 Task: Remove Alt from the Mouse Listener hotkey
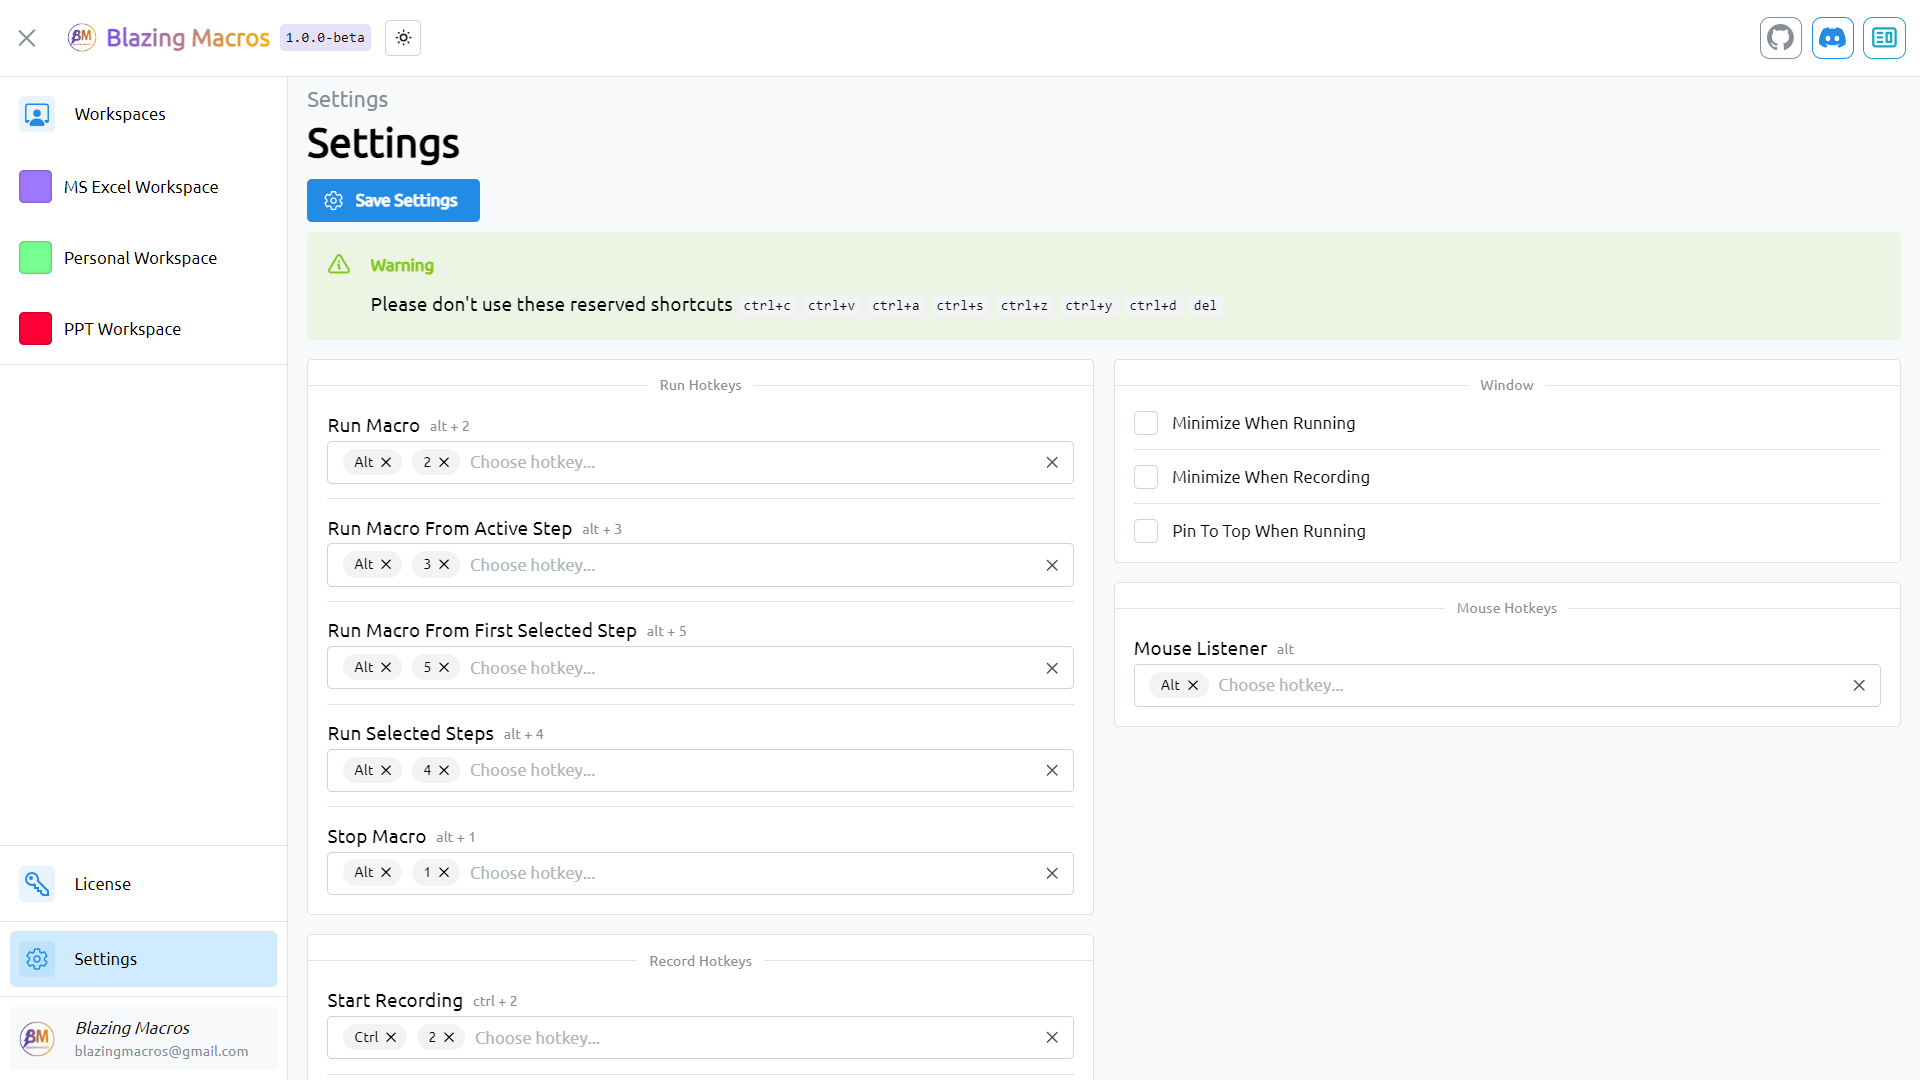1193,685
